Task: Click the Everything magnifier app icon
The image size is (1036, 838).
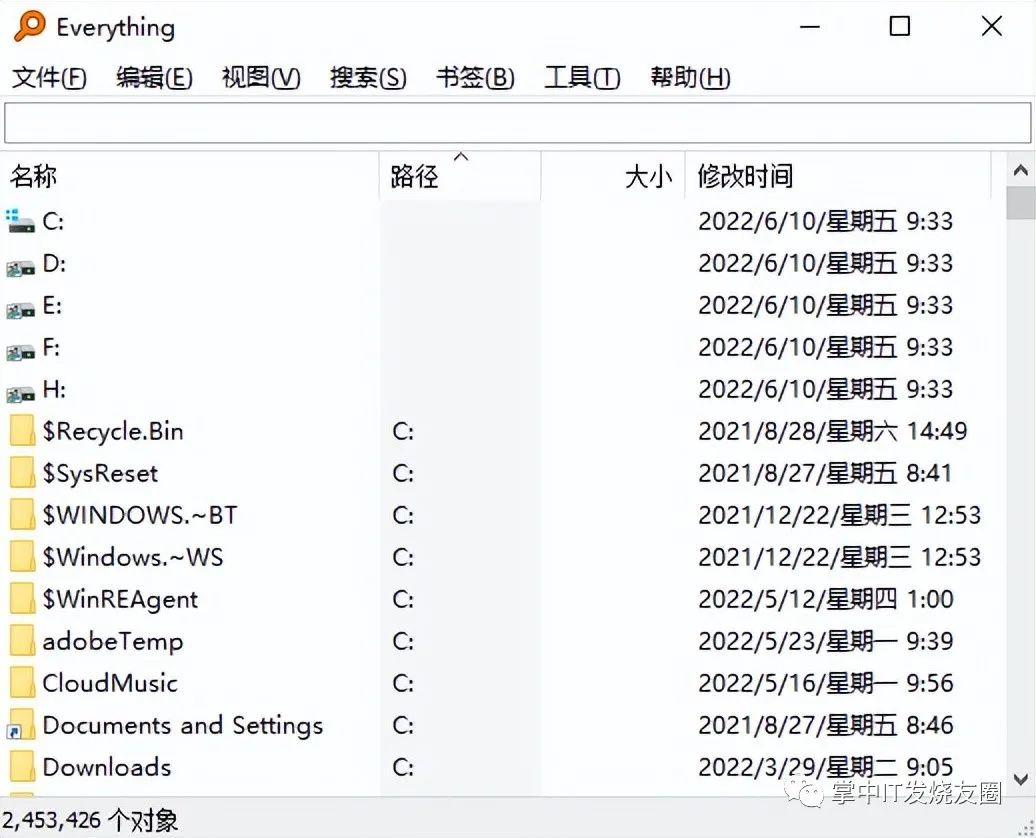Action: (x=30, y=26)
